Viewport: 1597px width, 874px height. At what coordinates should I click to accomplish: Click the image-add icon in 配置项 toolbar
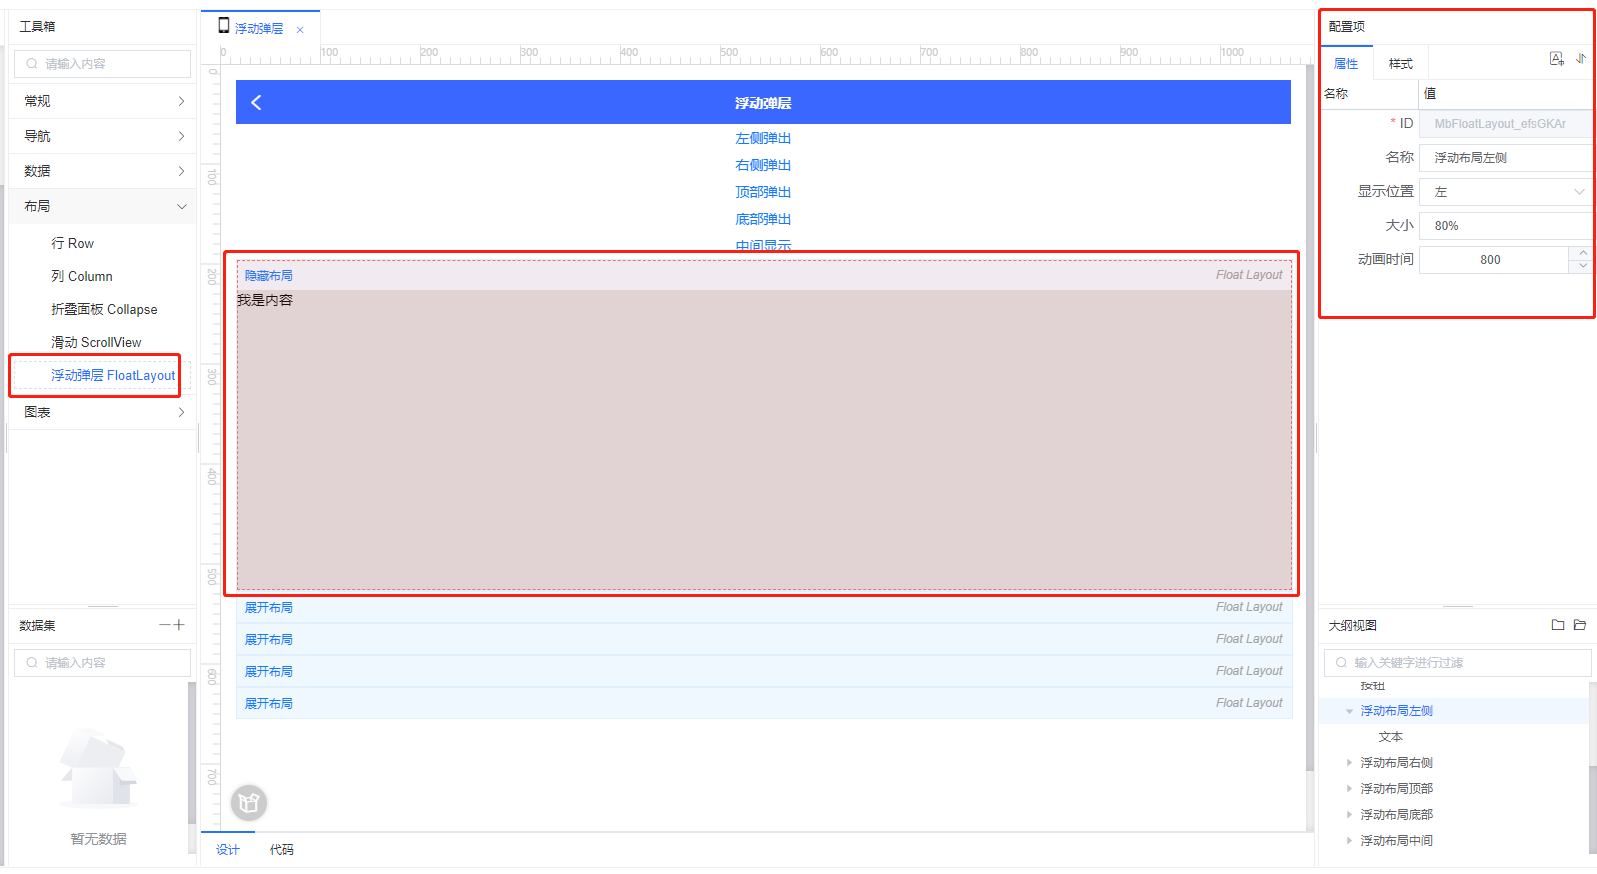(1556, 59)
